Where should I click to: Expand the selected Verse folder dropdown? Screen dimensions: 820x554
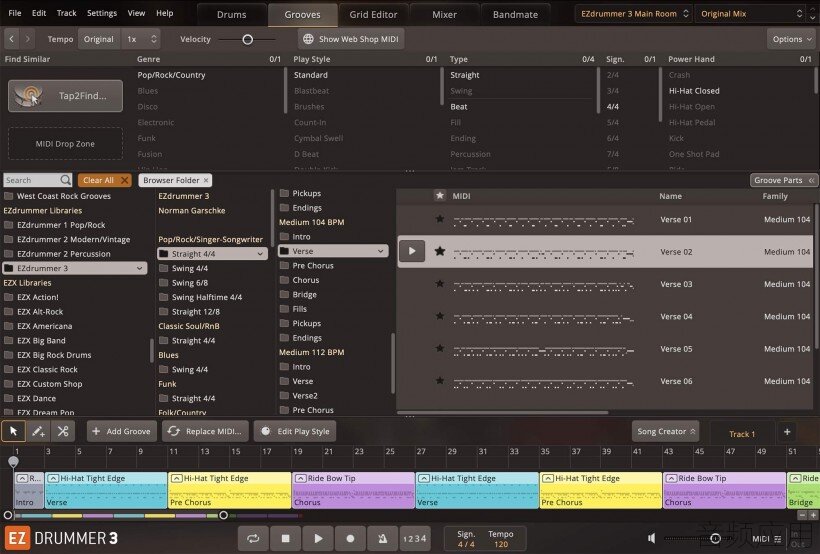click(x=380, y=251)
